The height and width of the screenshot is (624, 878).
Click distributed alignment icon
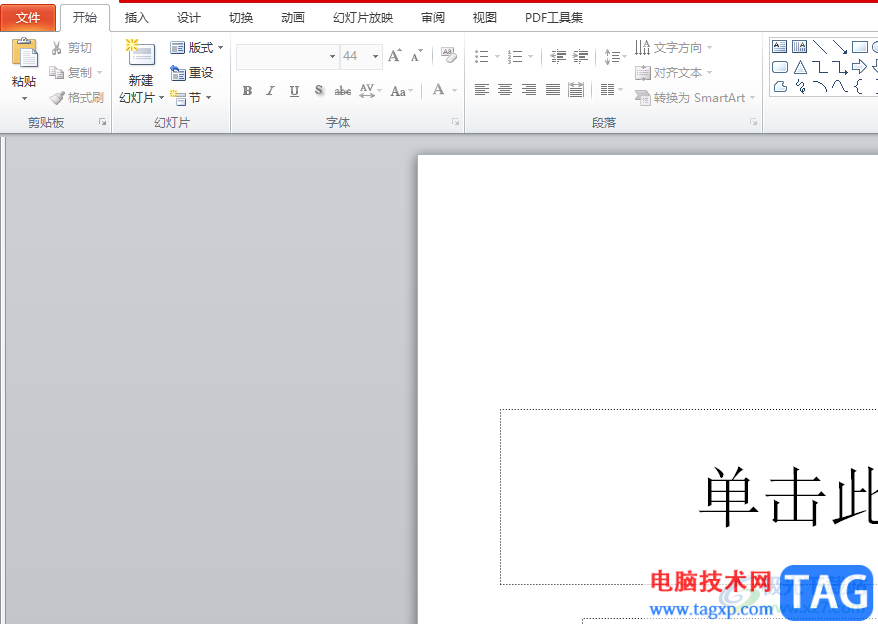576,90
